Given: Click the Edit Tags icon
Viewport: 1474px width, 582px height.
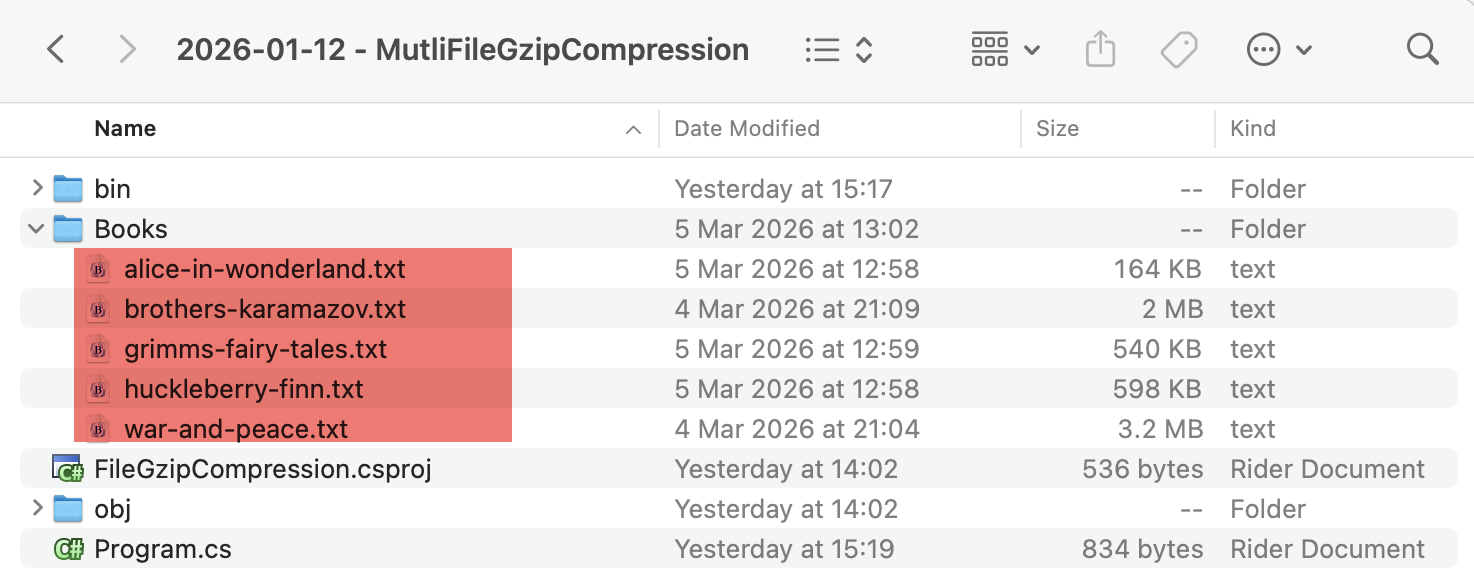Looking at the screenshot, I should tap(1179, 49).
